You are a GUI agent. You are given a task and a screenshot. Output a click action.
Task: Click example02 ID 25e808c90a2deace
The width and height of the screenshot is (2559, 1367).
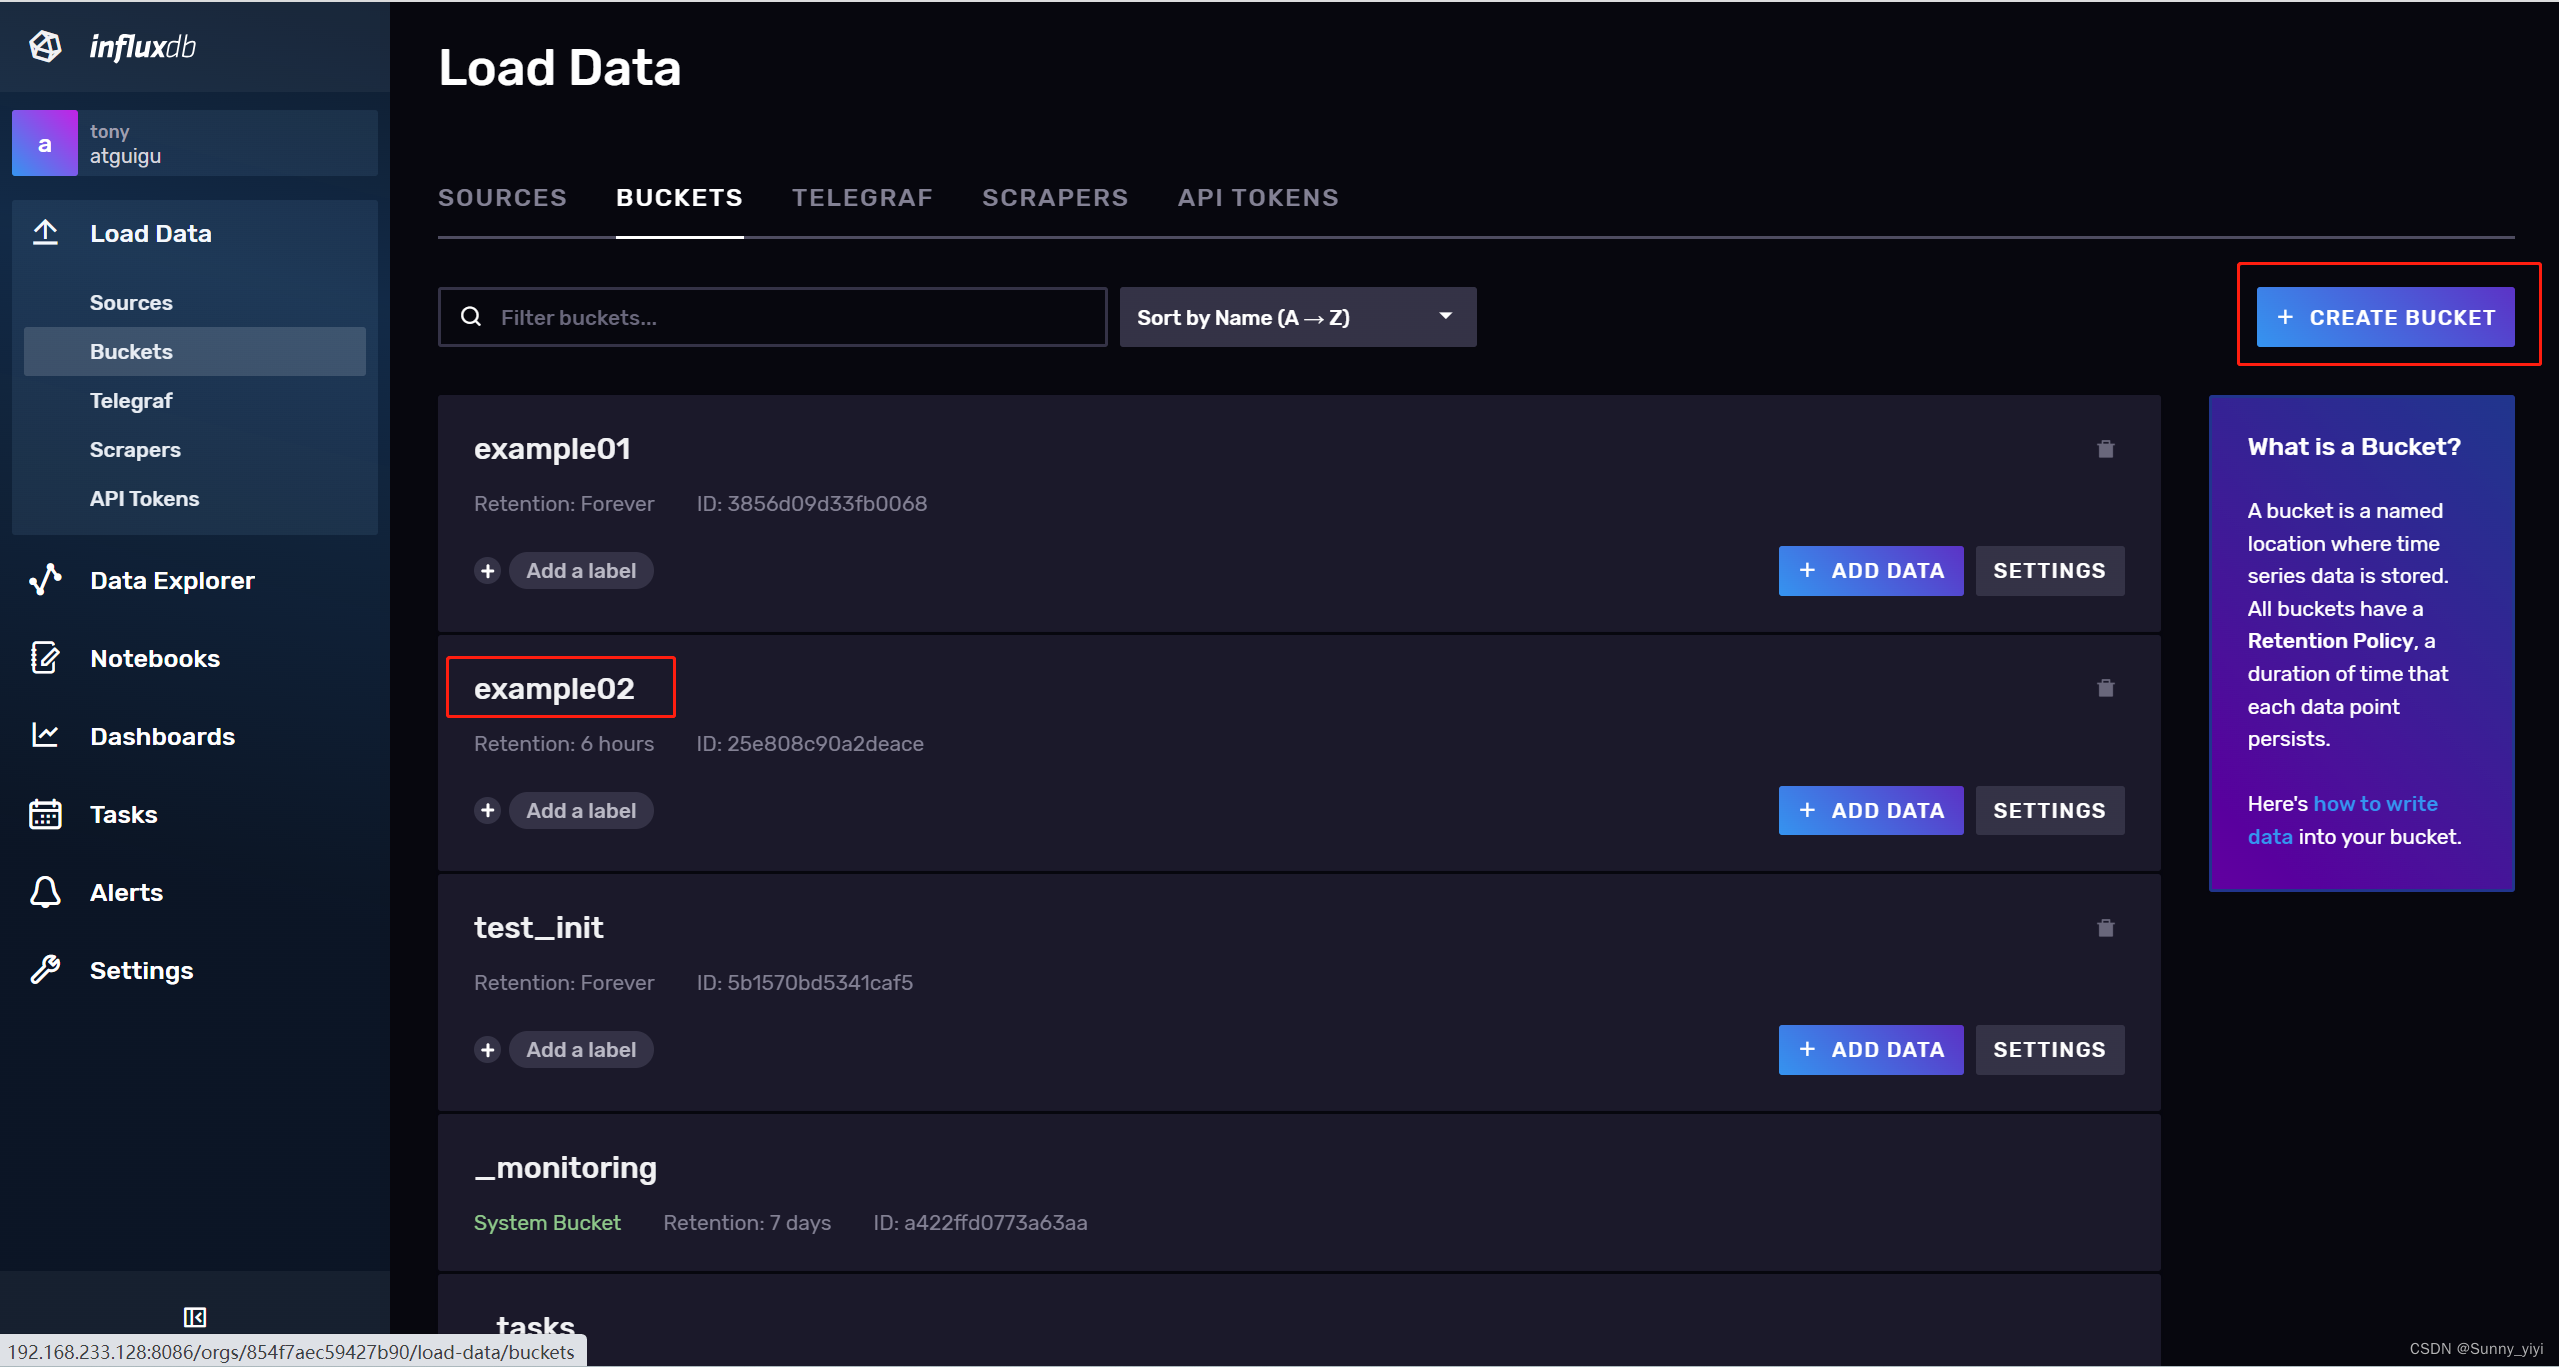coord(810,744)
